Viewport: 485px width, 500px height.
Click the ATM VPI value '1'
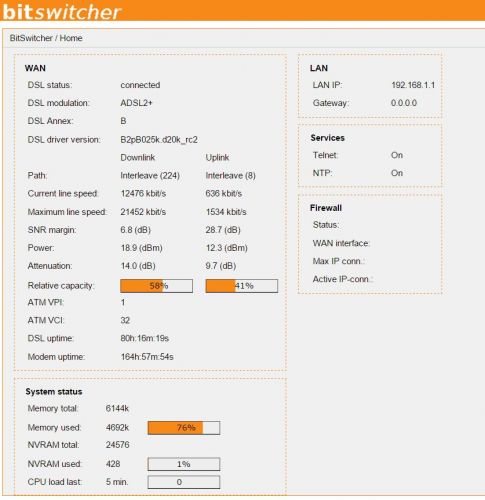click(x=123, y=302)
